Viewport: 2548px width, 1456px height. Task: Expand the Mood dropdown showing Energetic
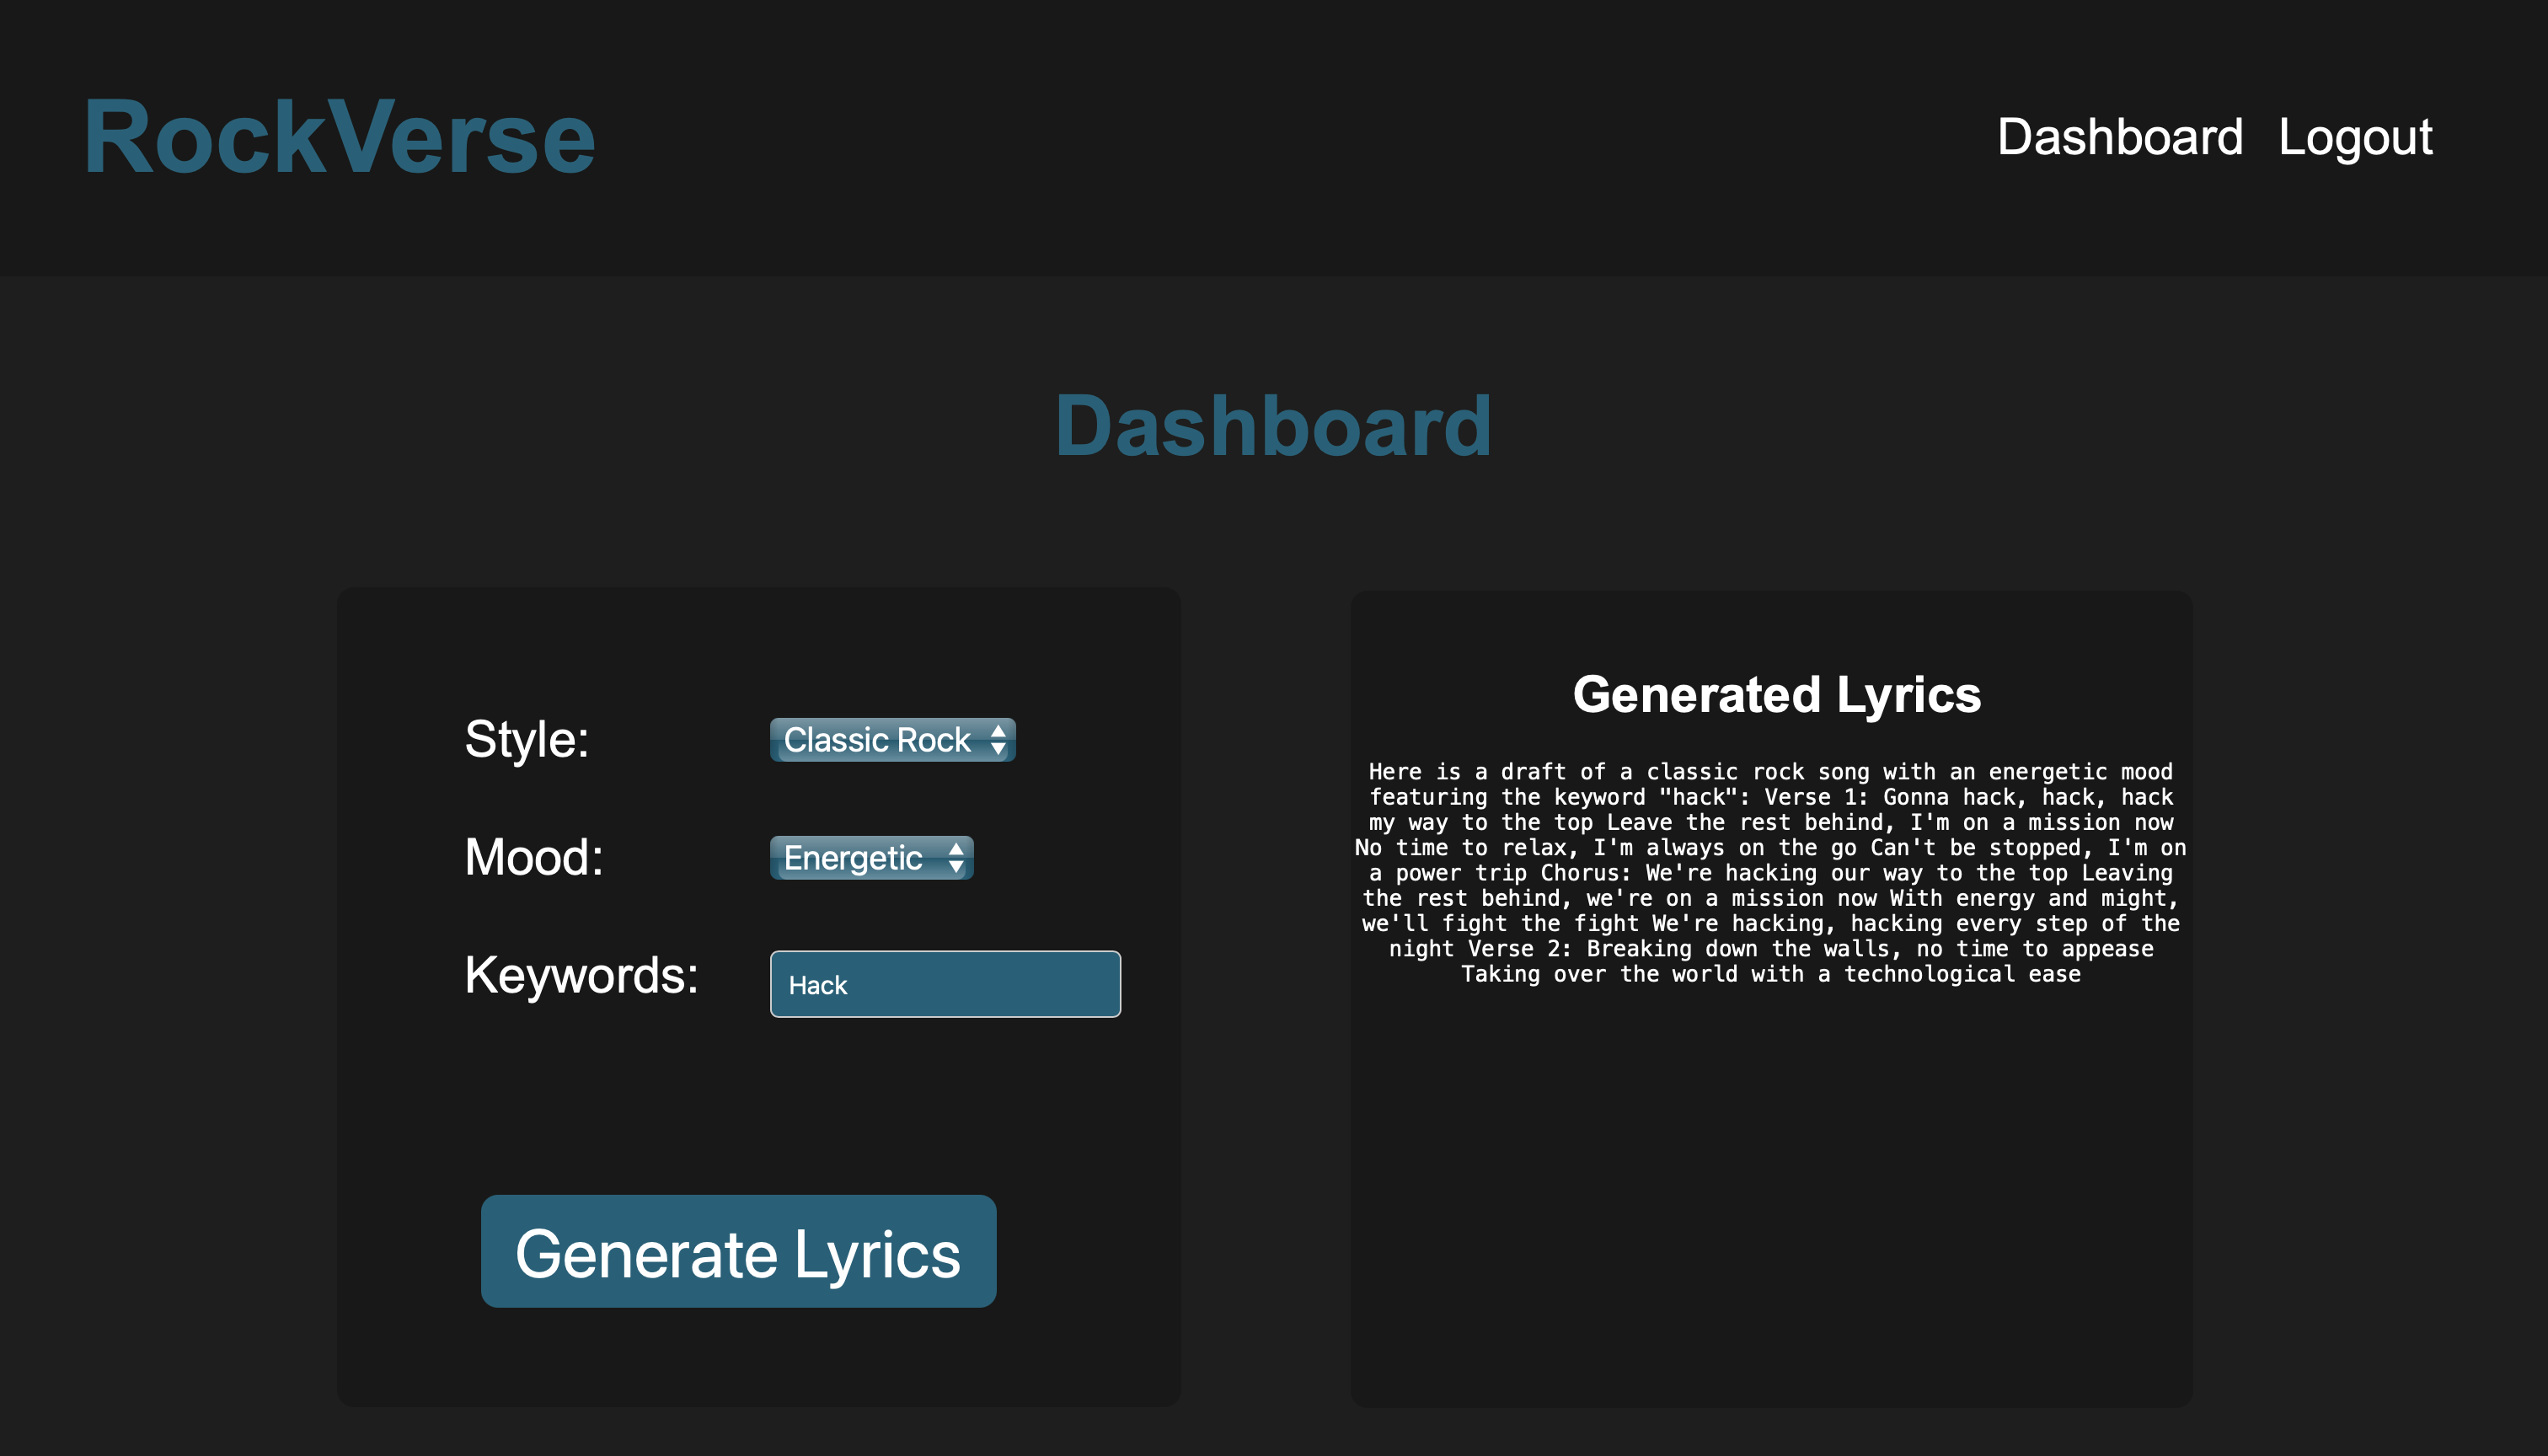tap(853, 858)
